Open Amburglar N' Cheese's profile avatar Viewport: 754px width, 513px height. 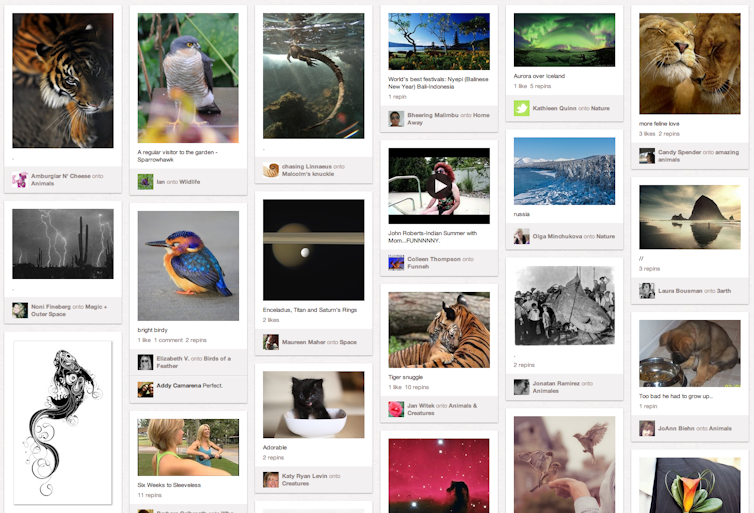point(20,180)
